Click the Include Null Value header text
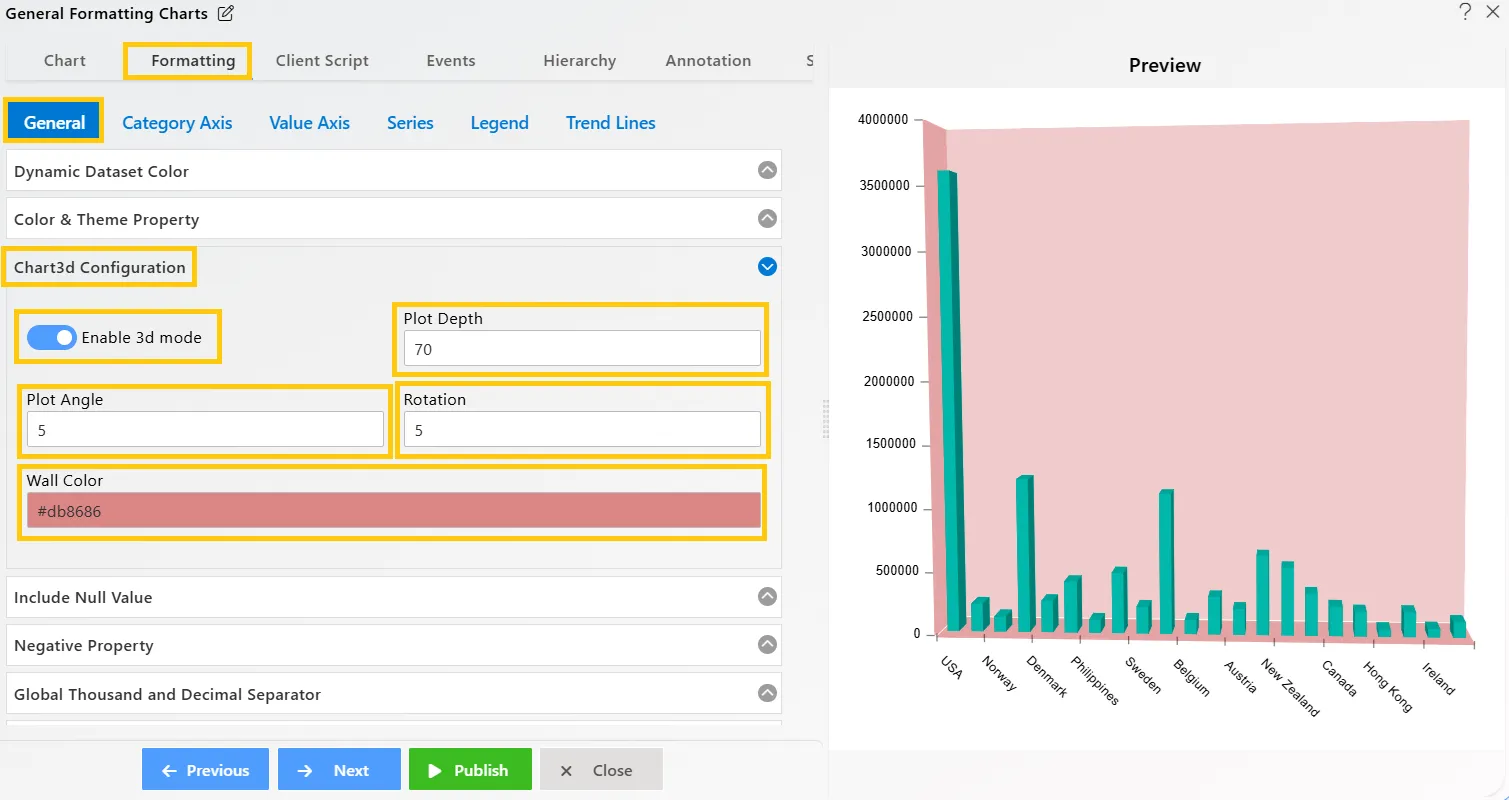The image size is (1509, 800). pyautogui.click(x=83, y=598)
